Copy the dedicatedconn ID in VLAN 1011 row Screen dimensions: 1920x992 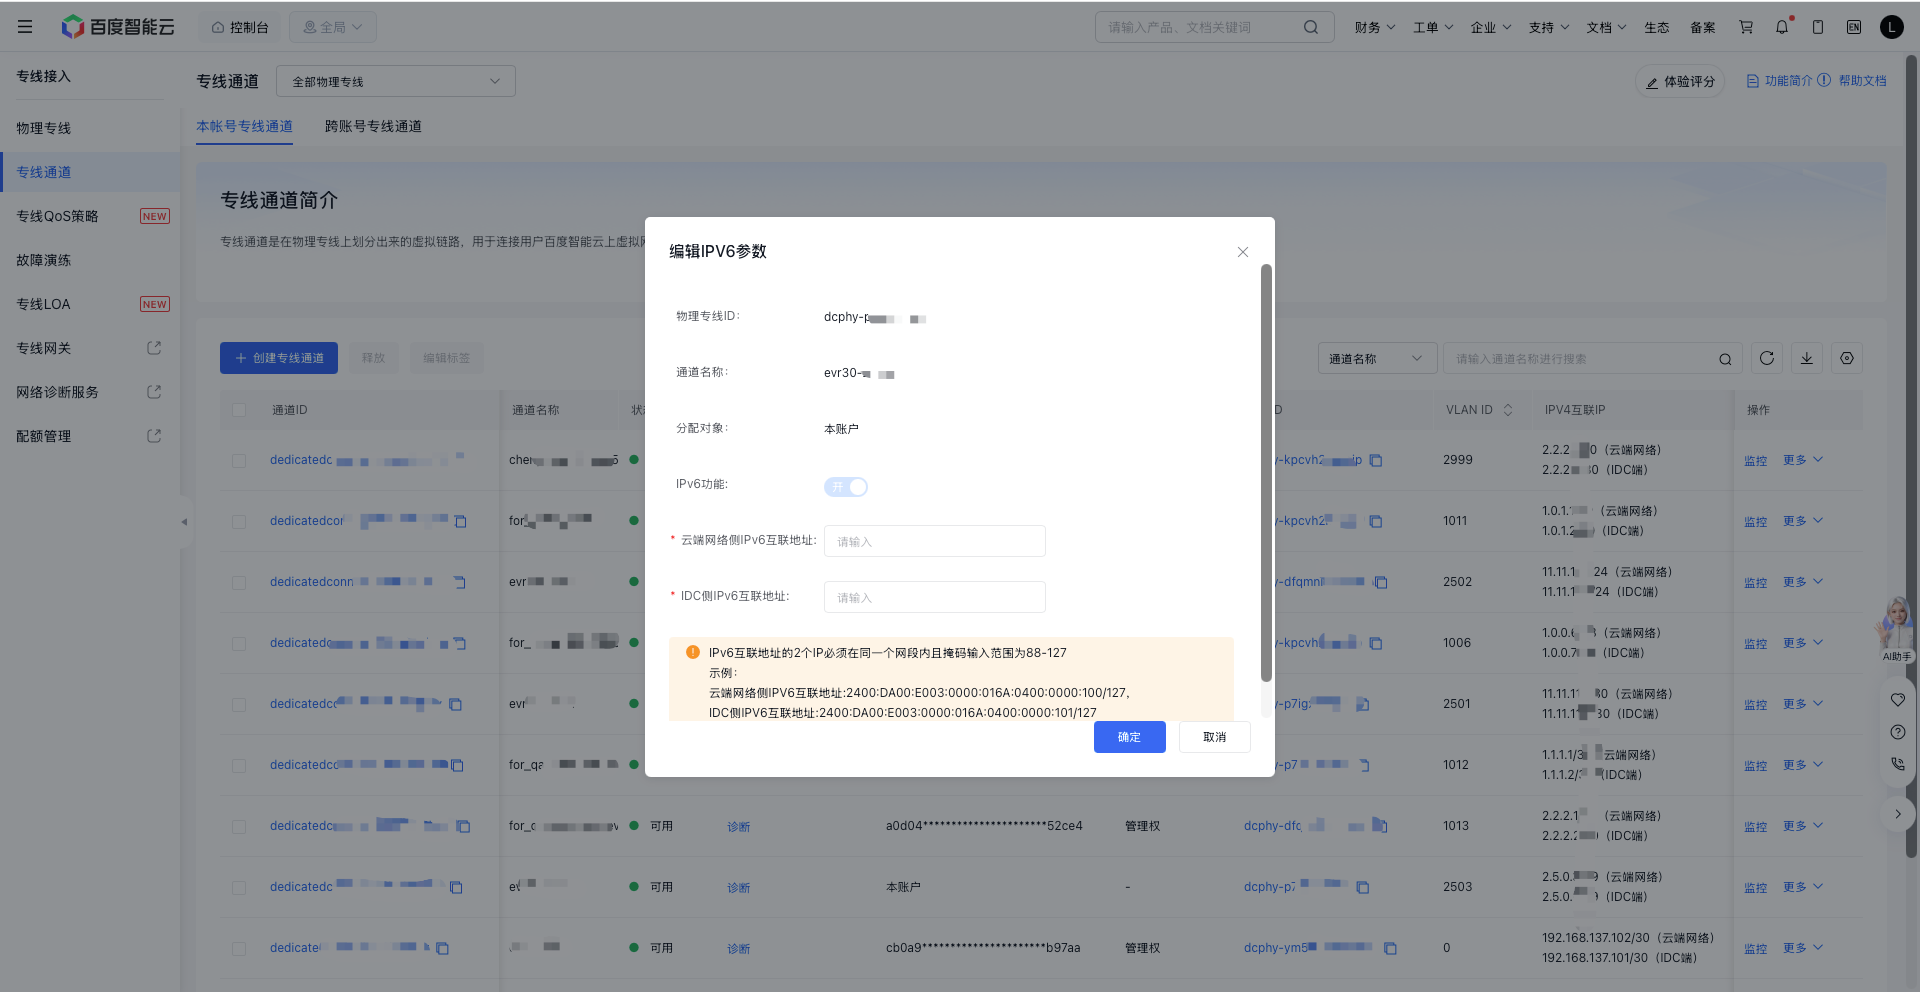(461, 521)
